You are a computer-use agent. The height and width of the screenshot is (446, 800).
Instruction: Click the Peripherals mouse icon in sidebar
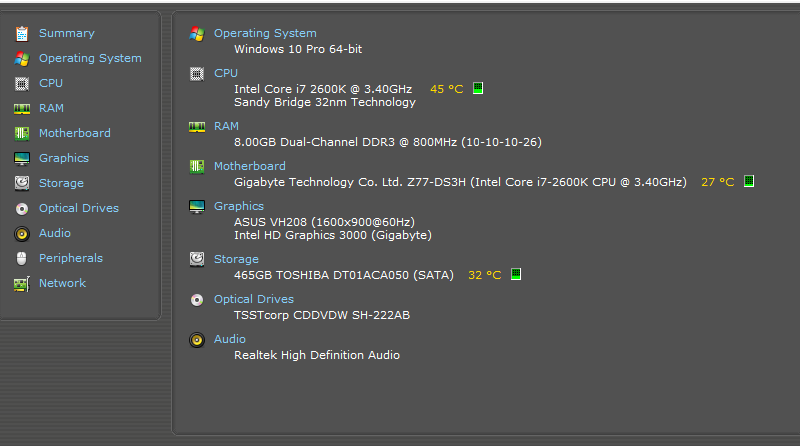tap(21, 258)
